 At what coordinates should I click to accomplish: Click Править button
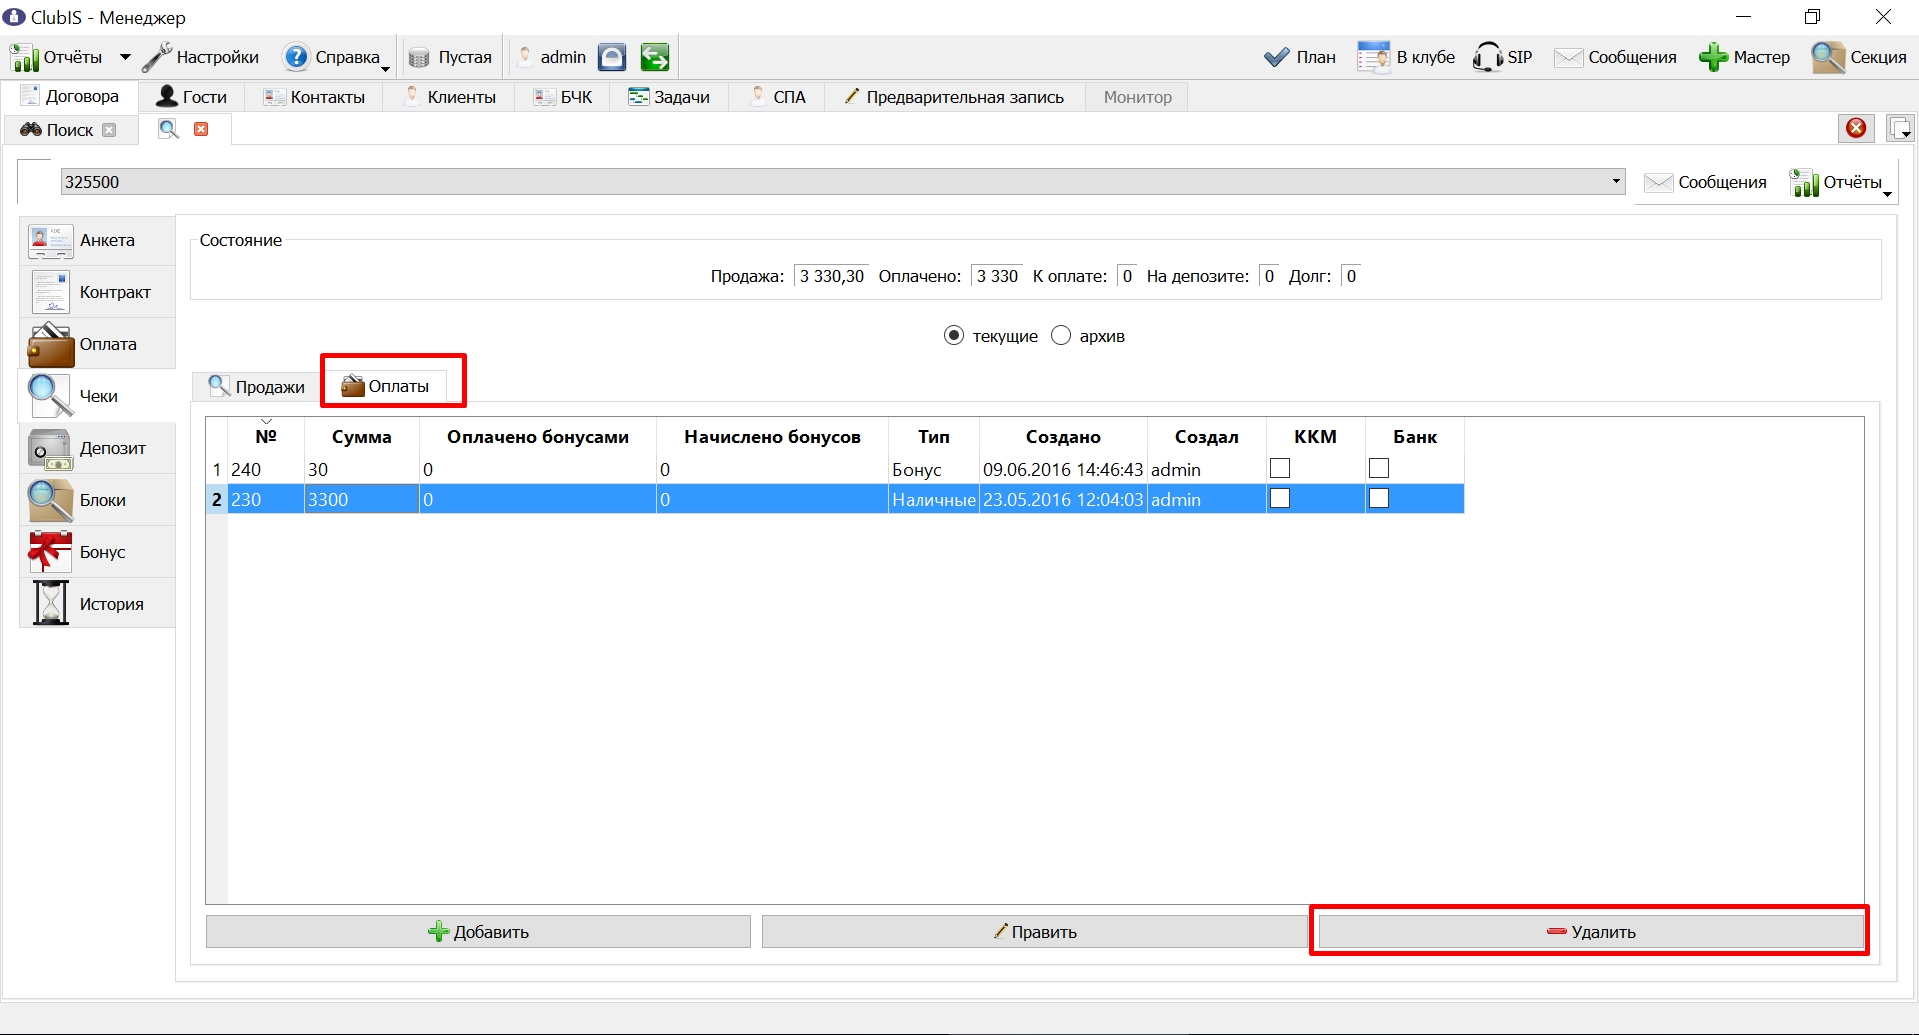click(1035, 931)
